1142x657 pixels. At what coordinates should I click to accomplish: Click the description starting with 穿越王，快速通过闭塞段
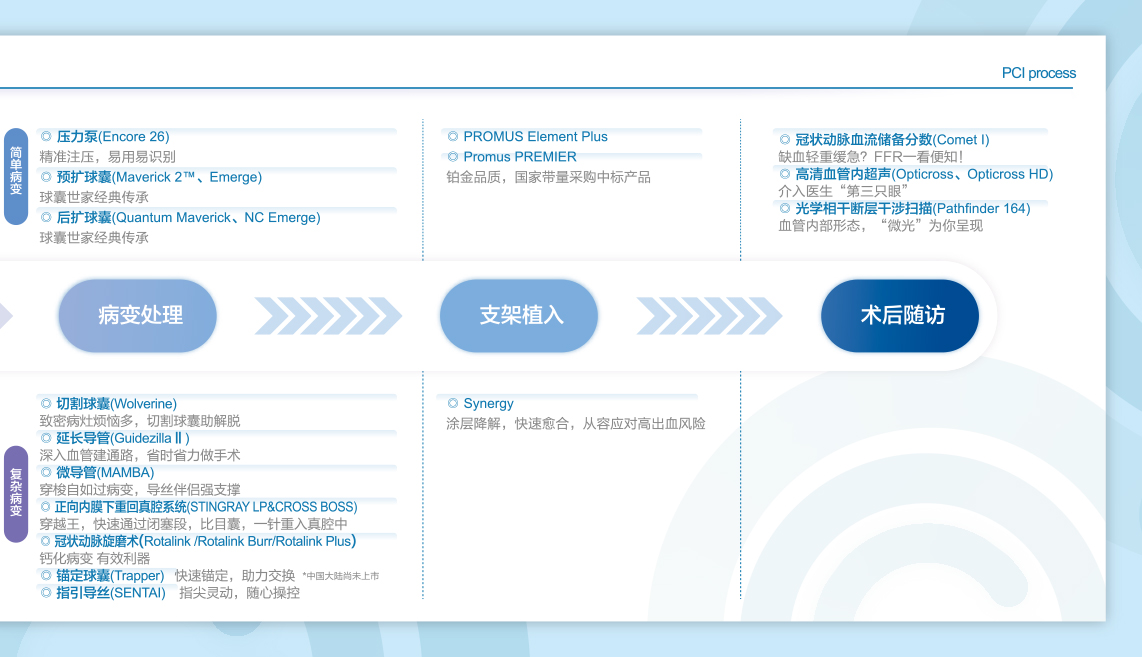[194, 524]
